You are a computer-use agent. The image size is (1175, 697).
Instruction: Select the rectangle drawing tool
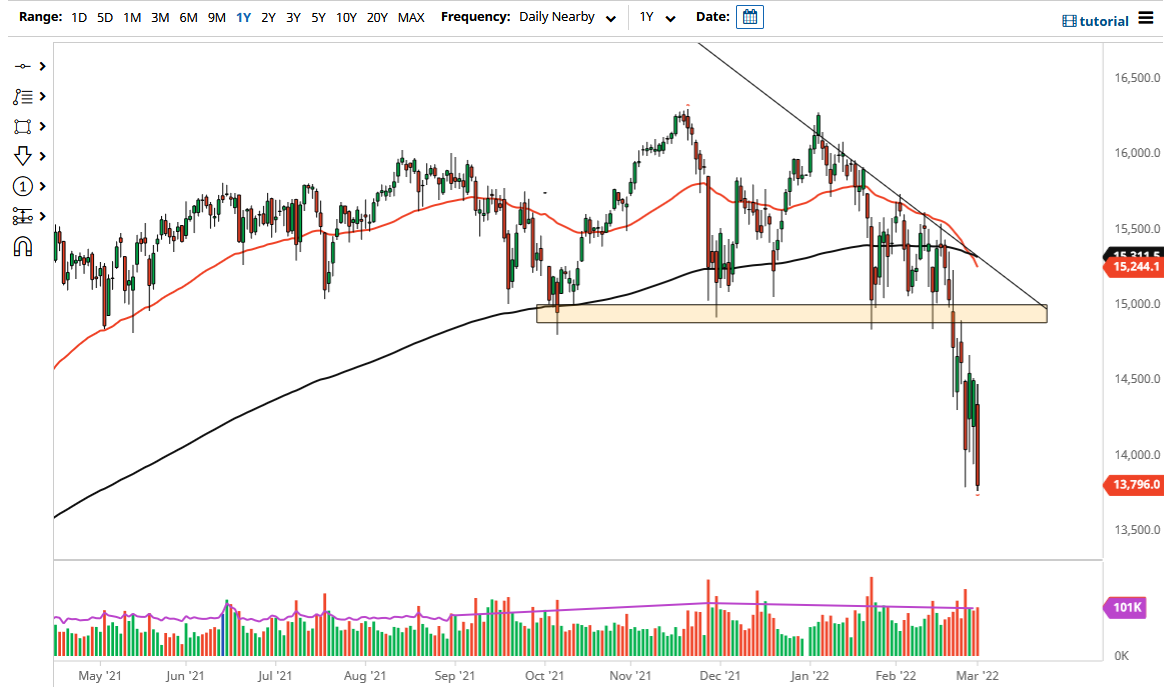coord(22,126)
